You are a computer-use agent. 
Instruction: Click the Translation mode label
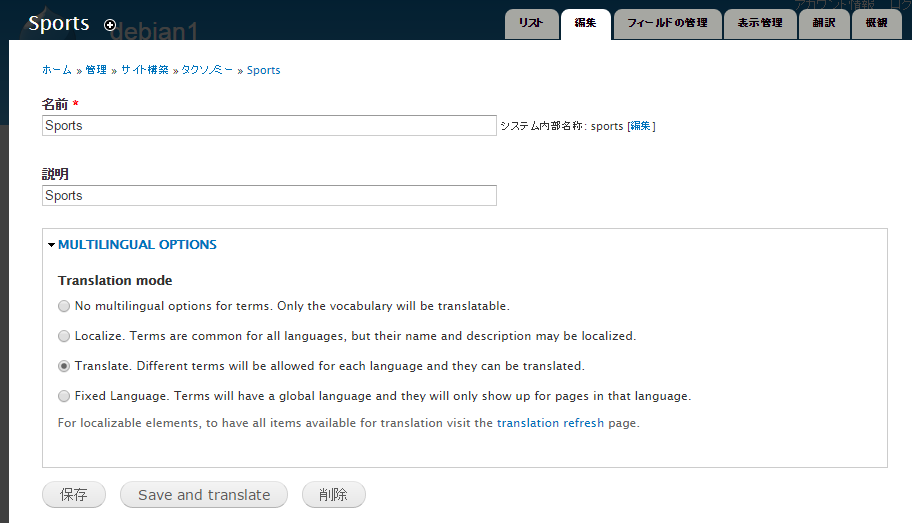pos(115,280)
